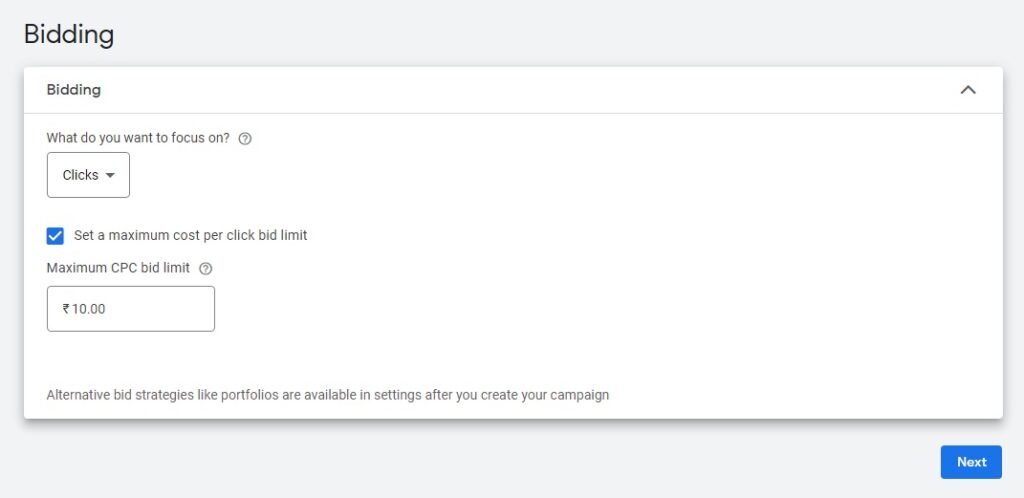1024x498 pixels.
Task: Click the 'What do you want to focus on?' label
Action: (138, 138)
